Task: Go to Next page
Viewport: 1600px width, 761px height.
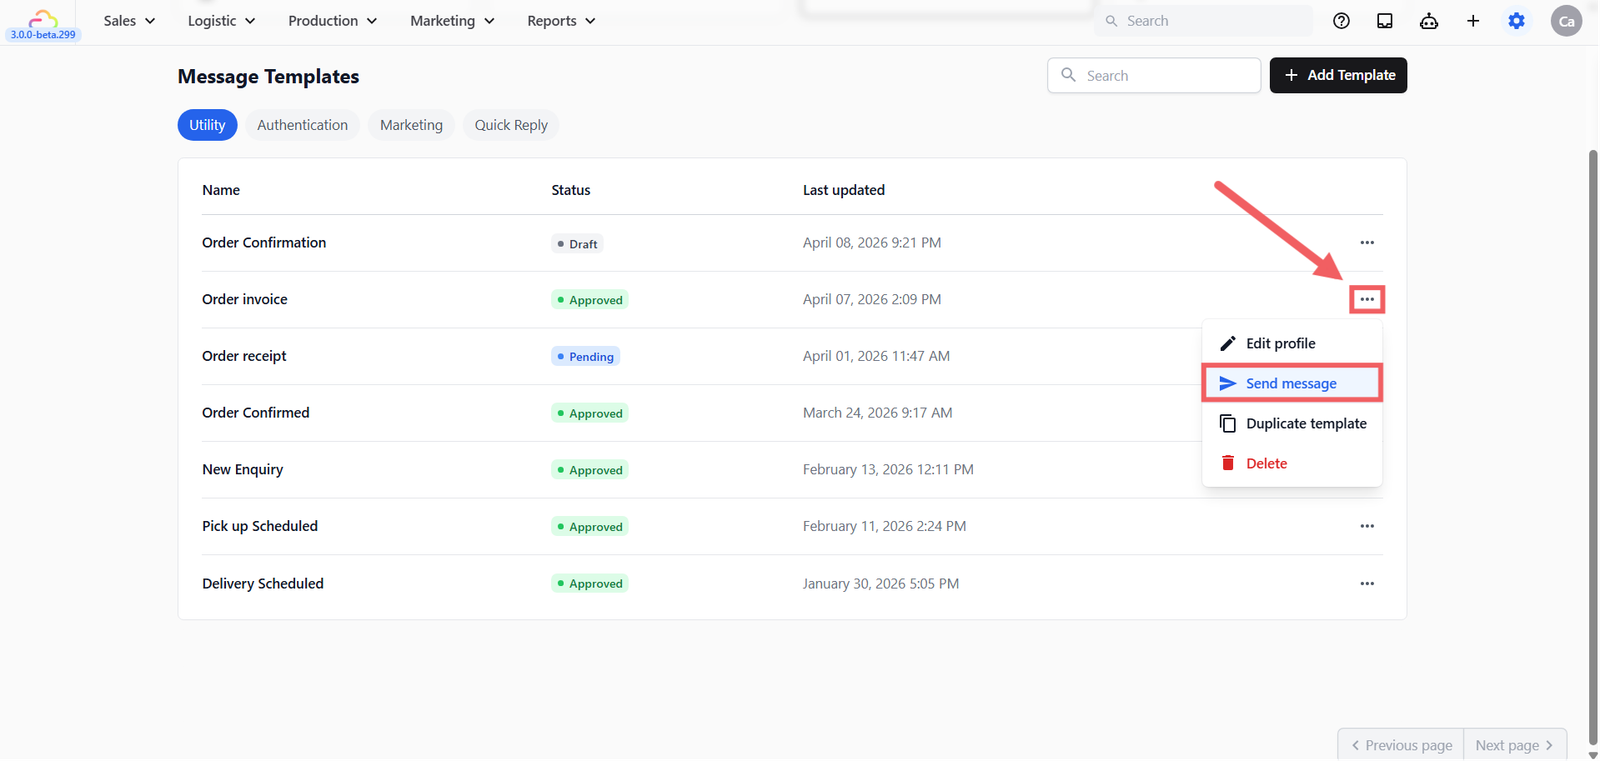Action: pyautogui.click(x=1514, y=745)
